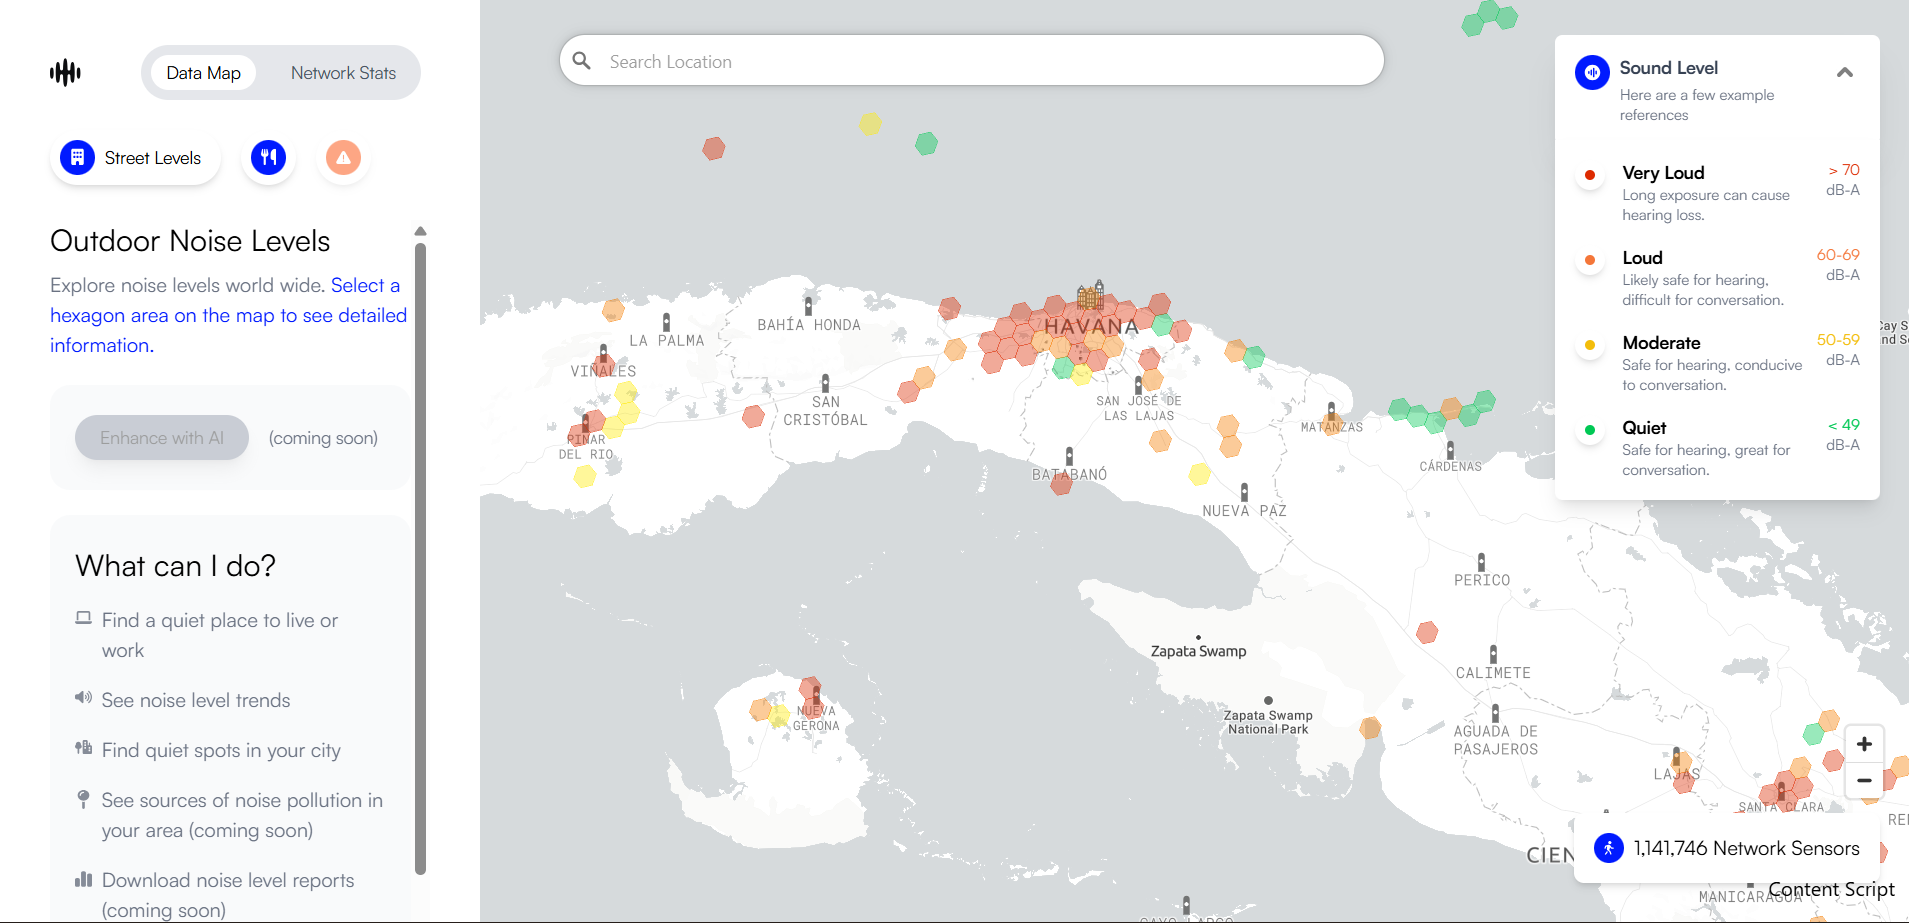Image resolution: width=1909 pixels, height=923 pixels.
Task: Click the Cárdenas town marker
Action: [1450, 450]
